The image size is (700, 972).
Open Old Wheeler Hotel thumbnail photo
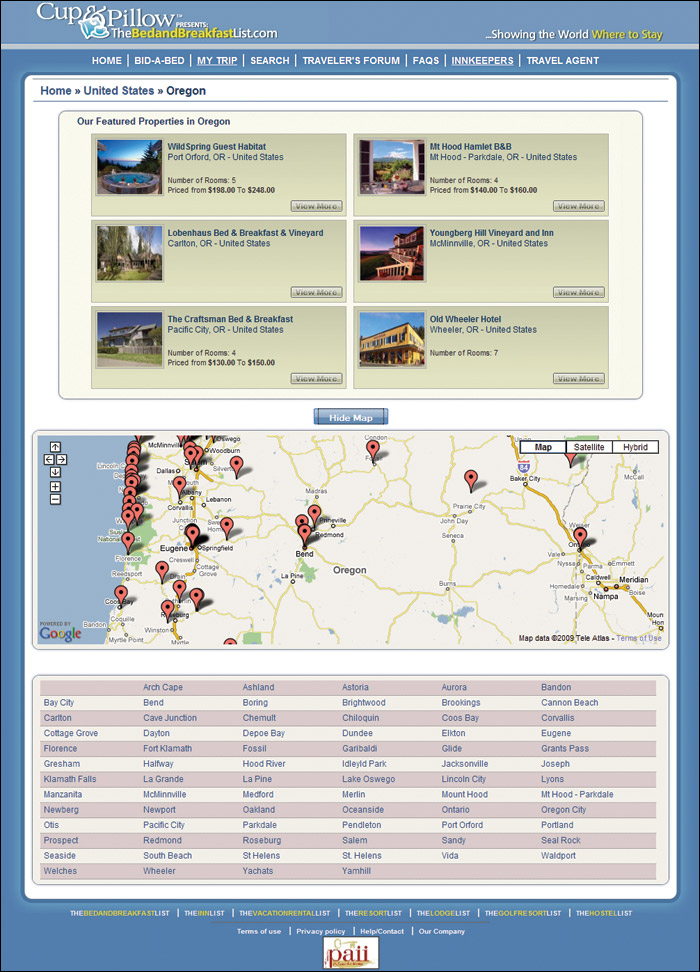[392, 340]
